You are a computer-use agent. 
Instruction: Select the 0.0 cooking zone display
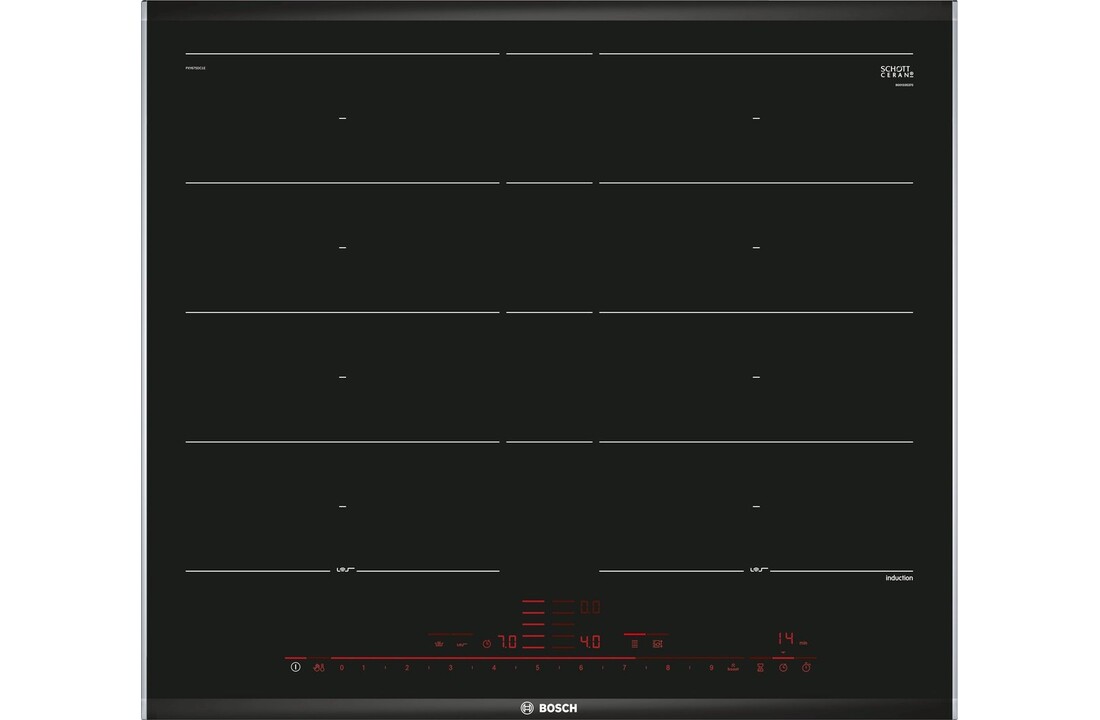tap(589, 606)
